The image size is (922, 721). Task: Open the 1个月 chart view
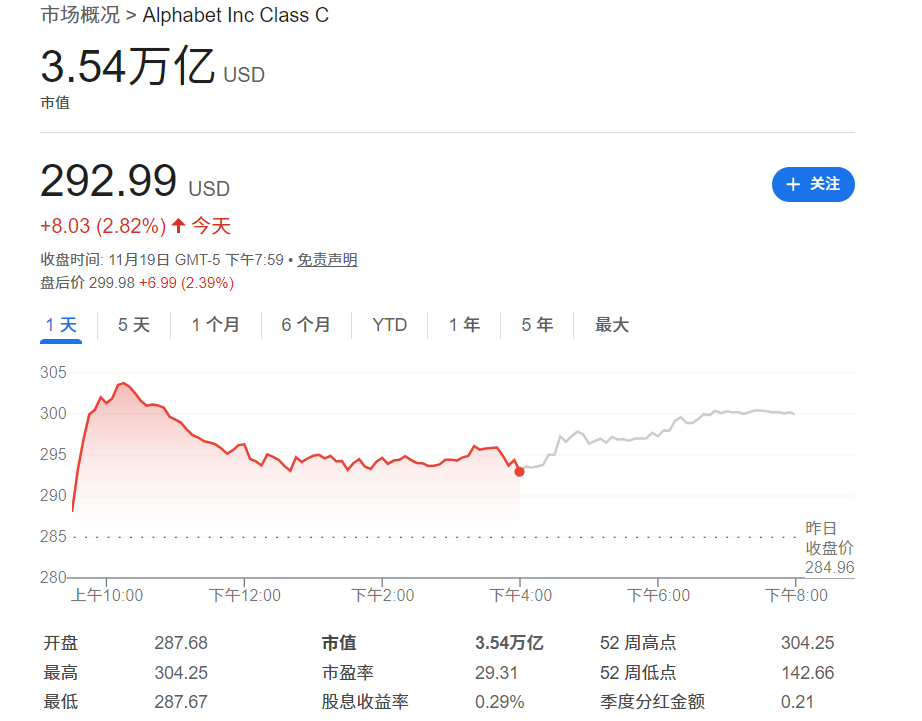click(x=215, y=324)
